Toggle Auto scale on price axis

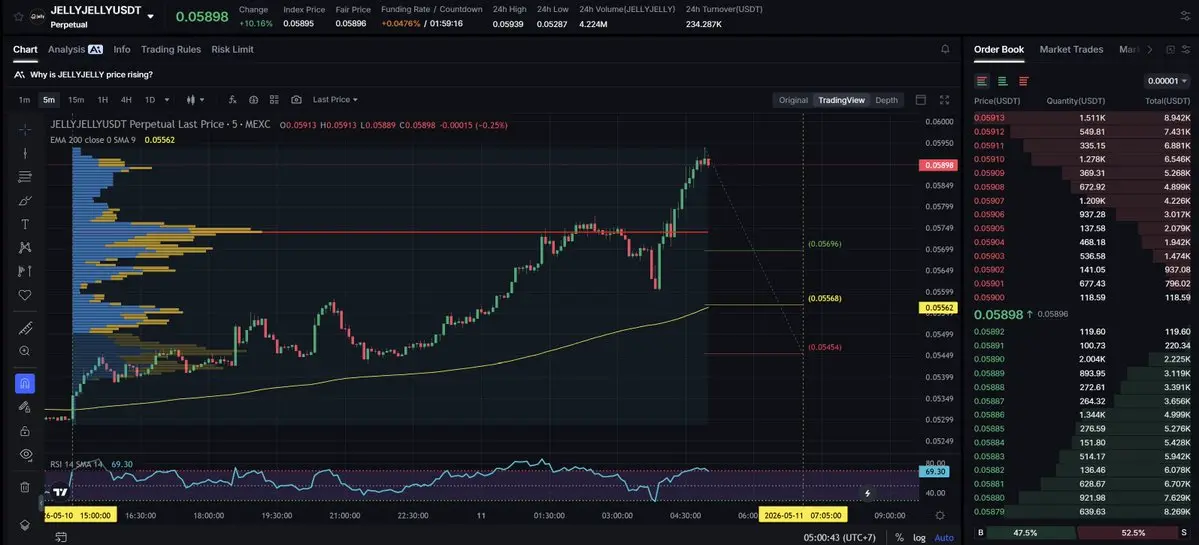click(x=944, y=537)
